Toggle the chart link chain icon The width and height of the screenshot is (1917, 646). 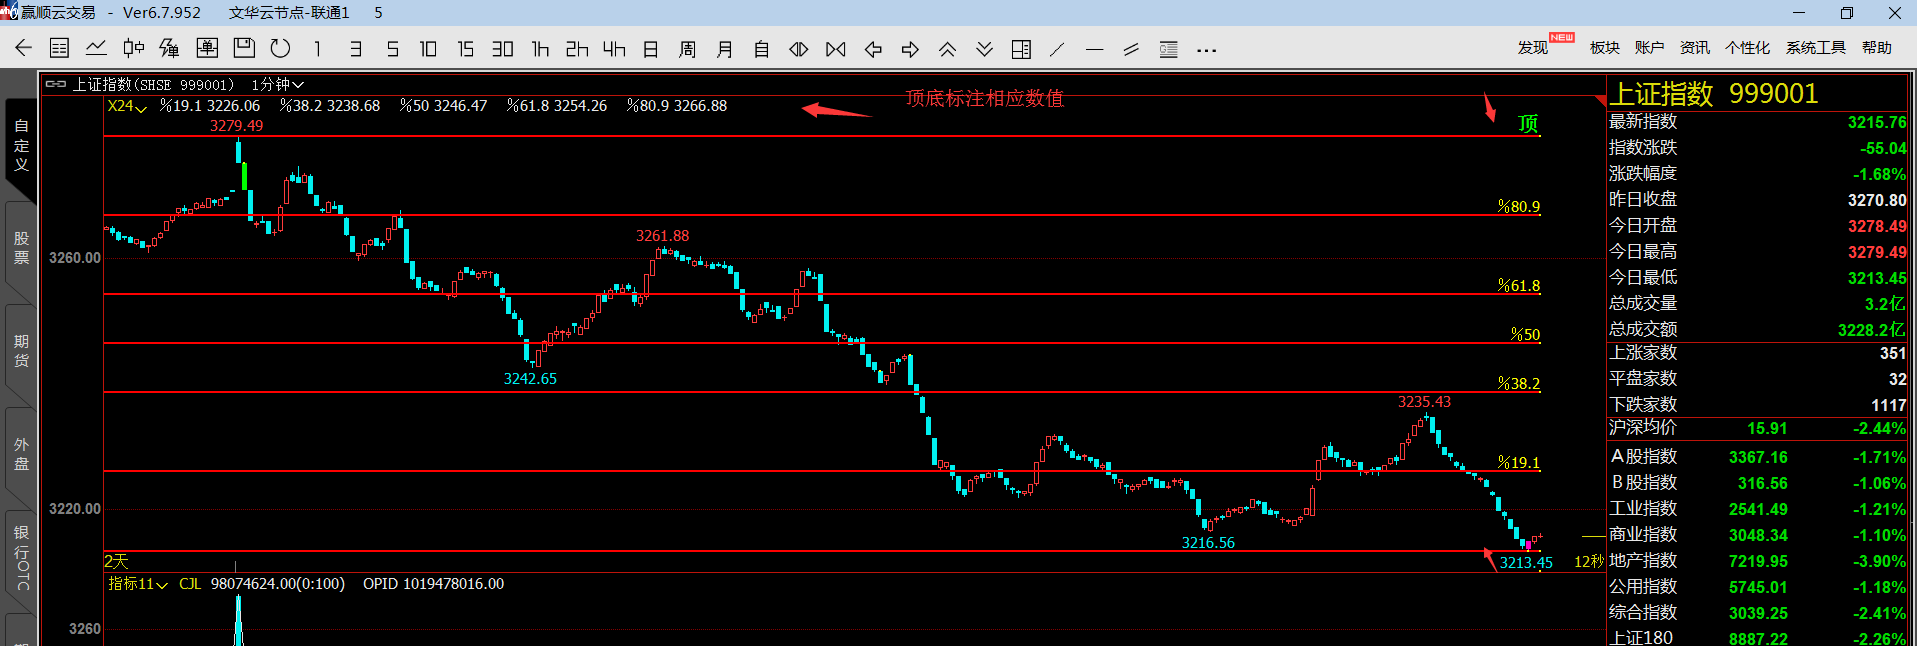pyautogui.click(x=56, y=84)
